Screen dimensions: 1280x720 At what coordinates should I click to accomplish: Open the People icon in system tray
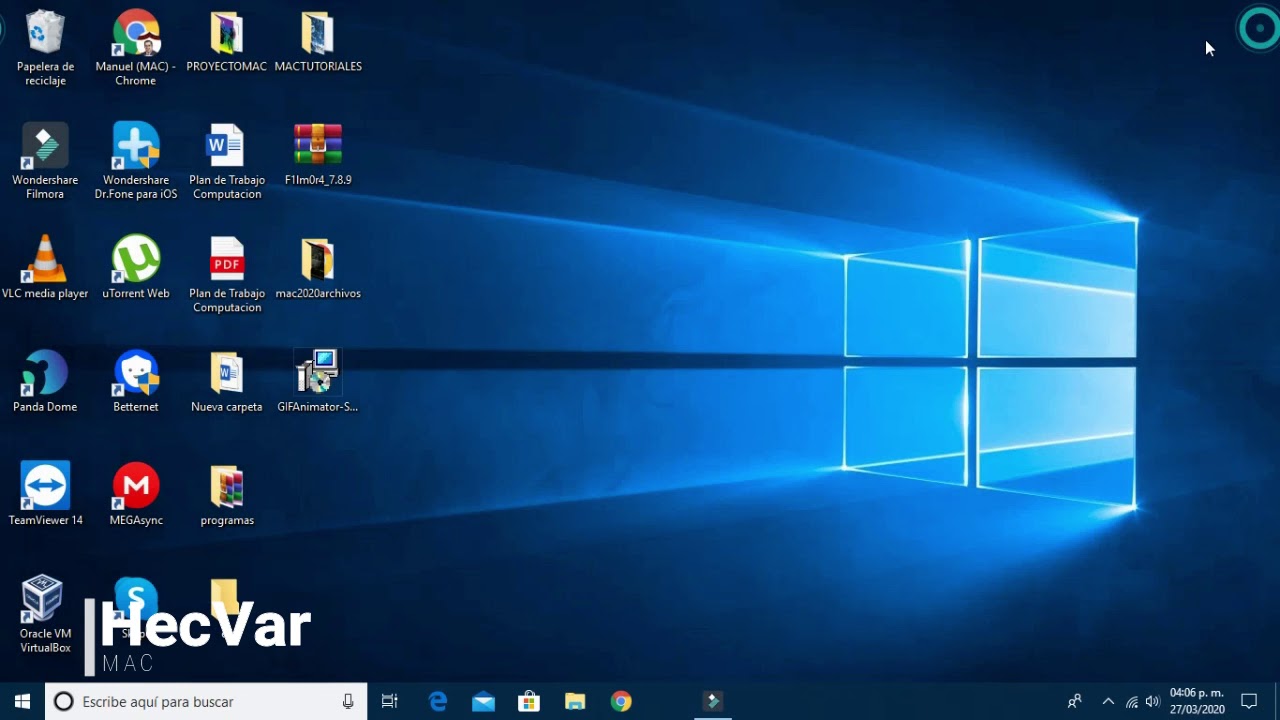[x=1074, y=702]
